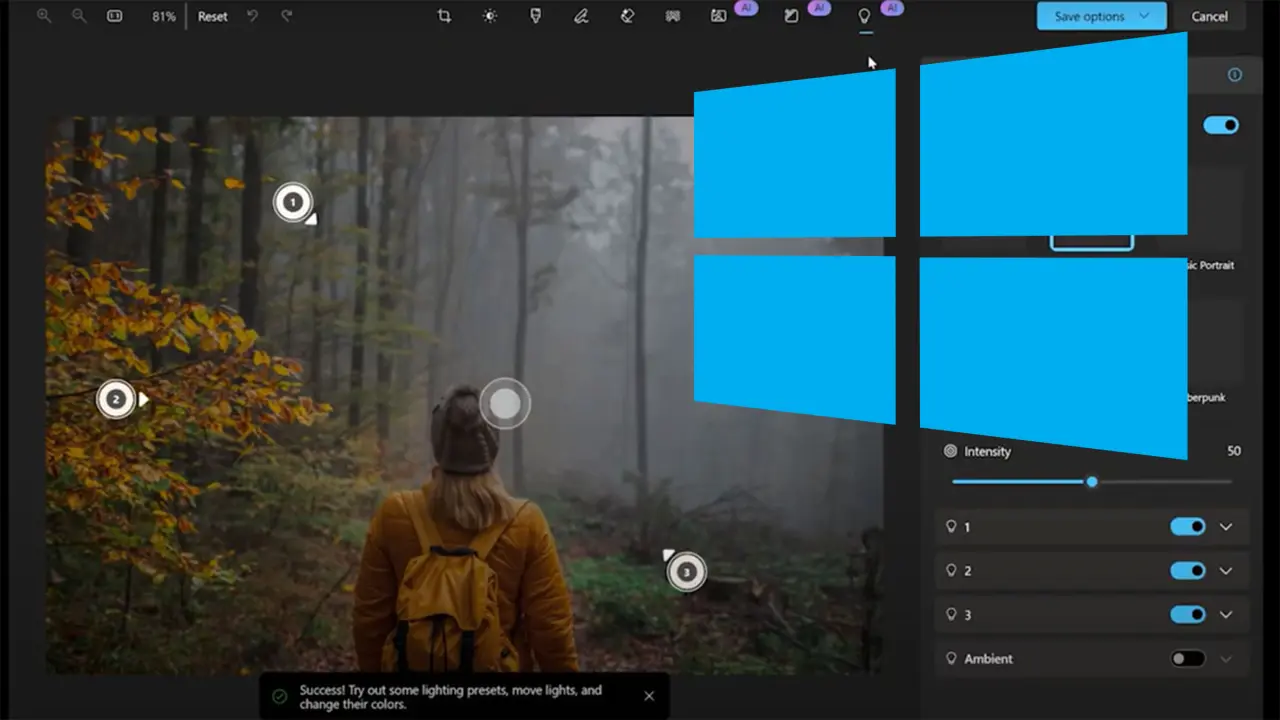The width and height of the screenshot is (1280, 720).
Task: Select the Crop tool in the toolbar
Action: pos(444,16)
